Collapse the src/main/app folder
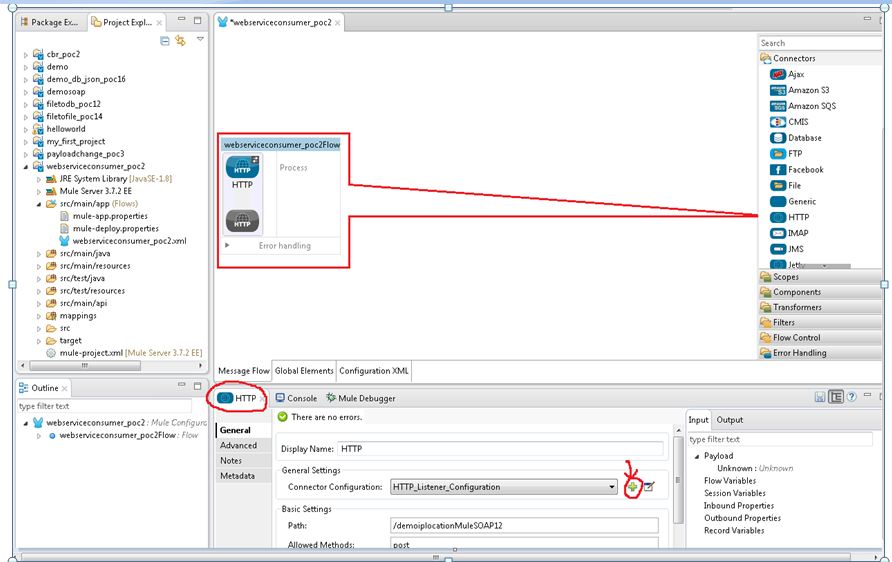The height and width of the screenshot is (562, 892). 39,204
